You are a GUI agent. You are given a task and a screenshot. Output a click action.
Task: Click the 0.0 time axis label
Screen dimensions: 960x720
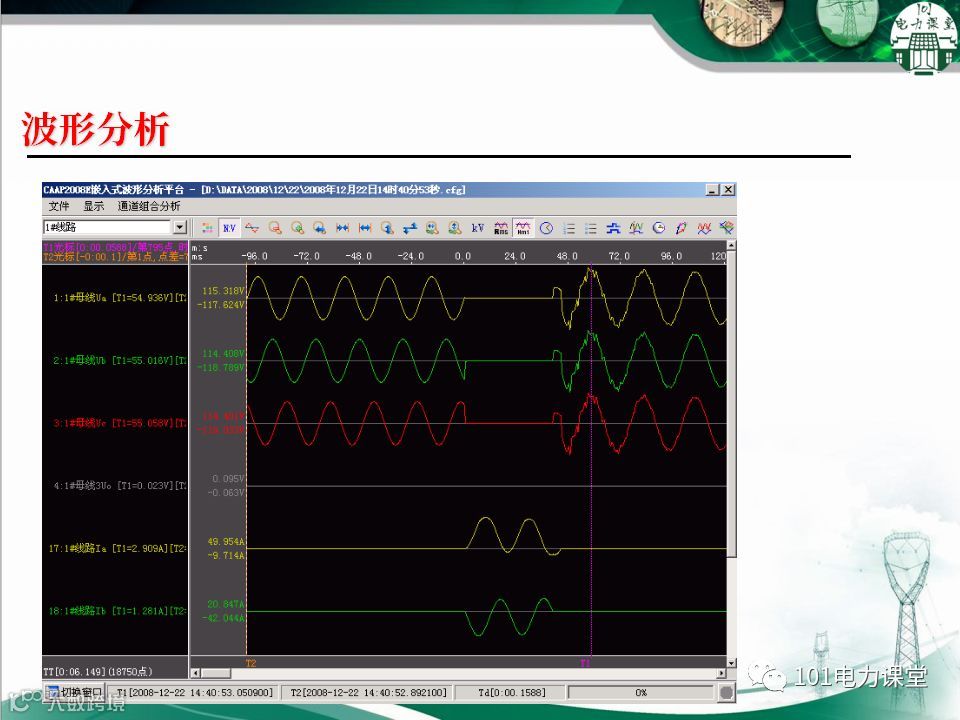(x=463, y=256)
